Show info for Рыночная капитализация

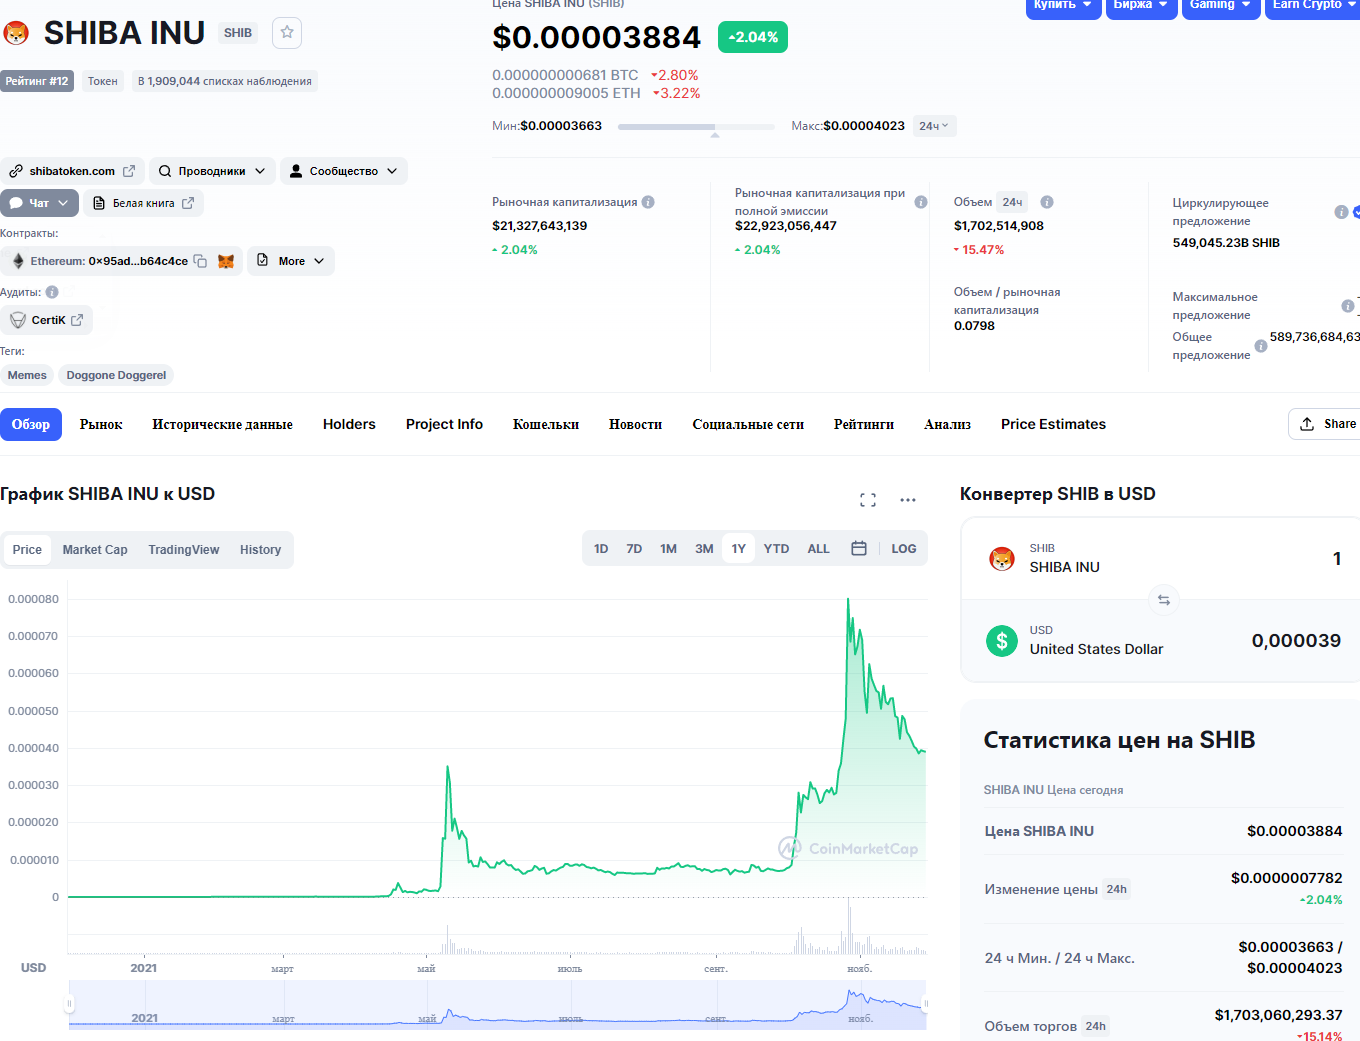648,202
